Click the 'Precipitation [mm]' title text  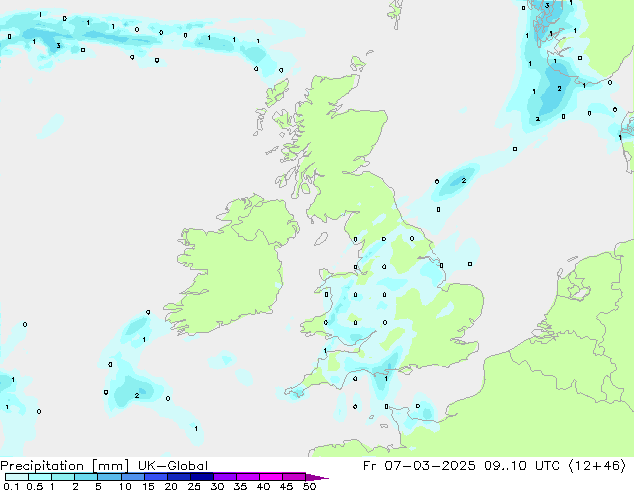64,466
